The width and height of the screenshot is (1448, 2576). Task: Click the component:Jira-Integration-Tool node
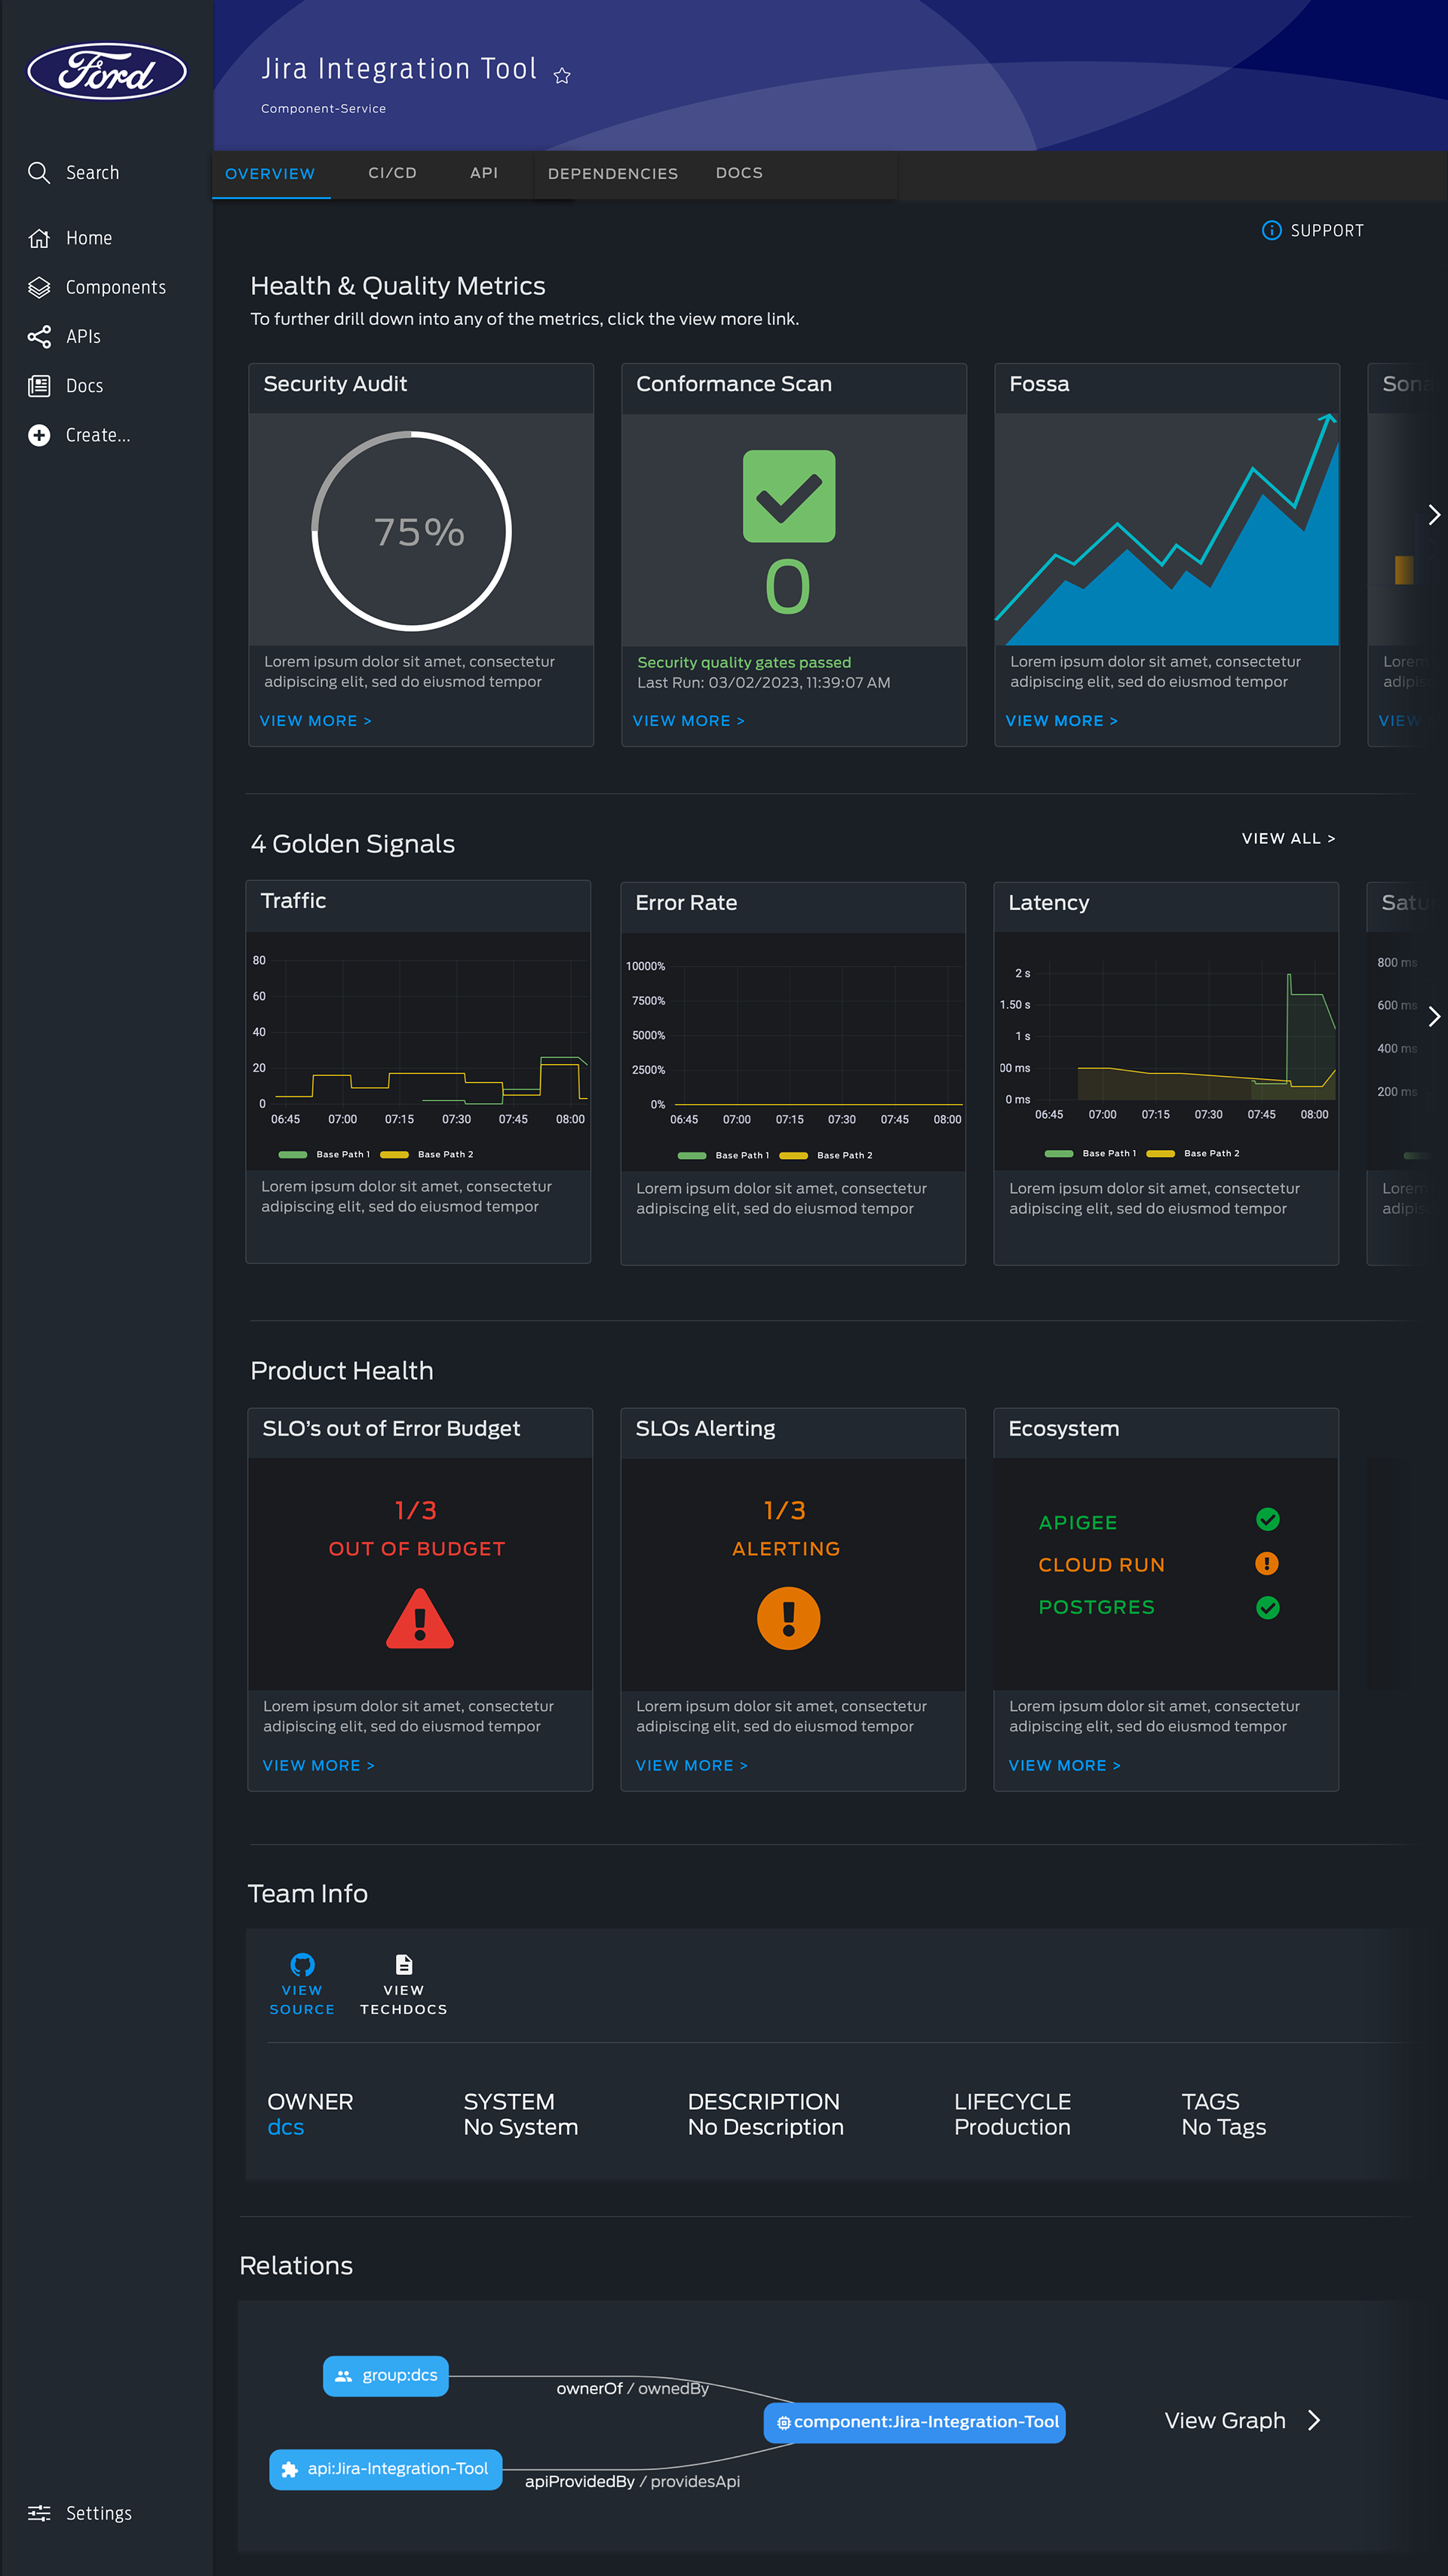915,2422
